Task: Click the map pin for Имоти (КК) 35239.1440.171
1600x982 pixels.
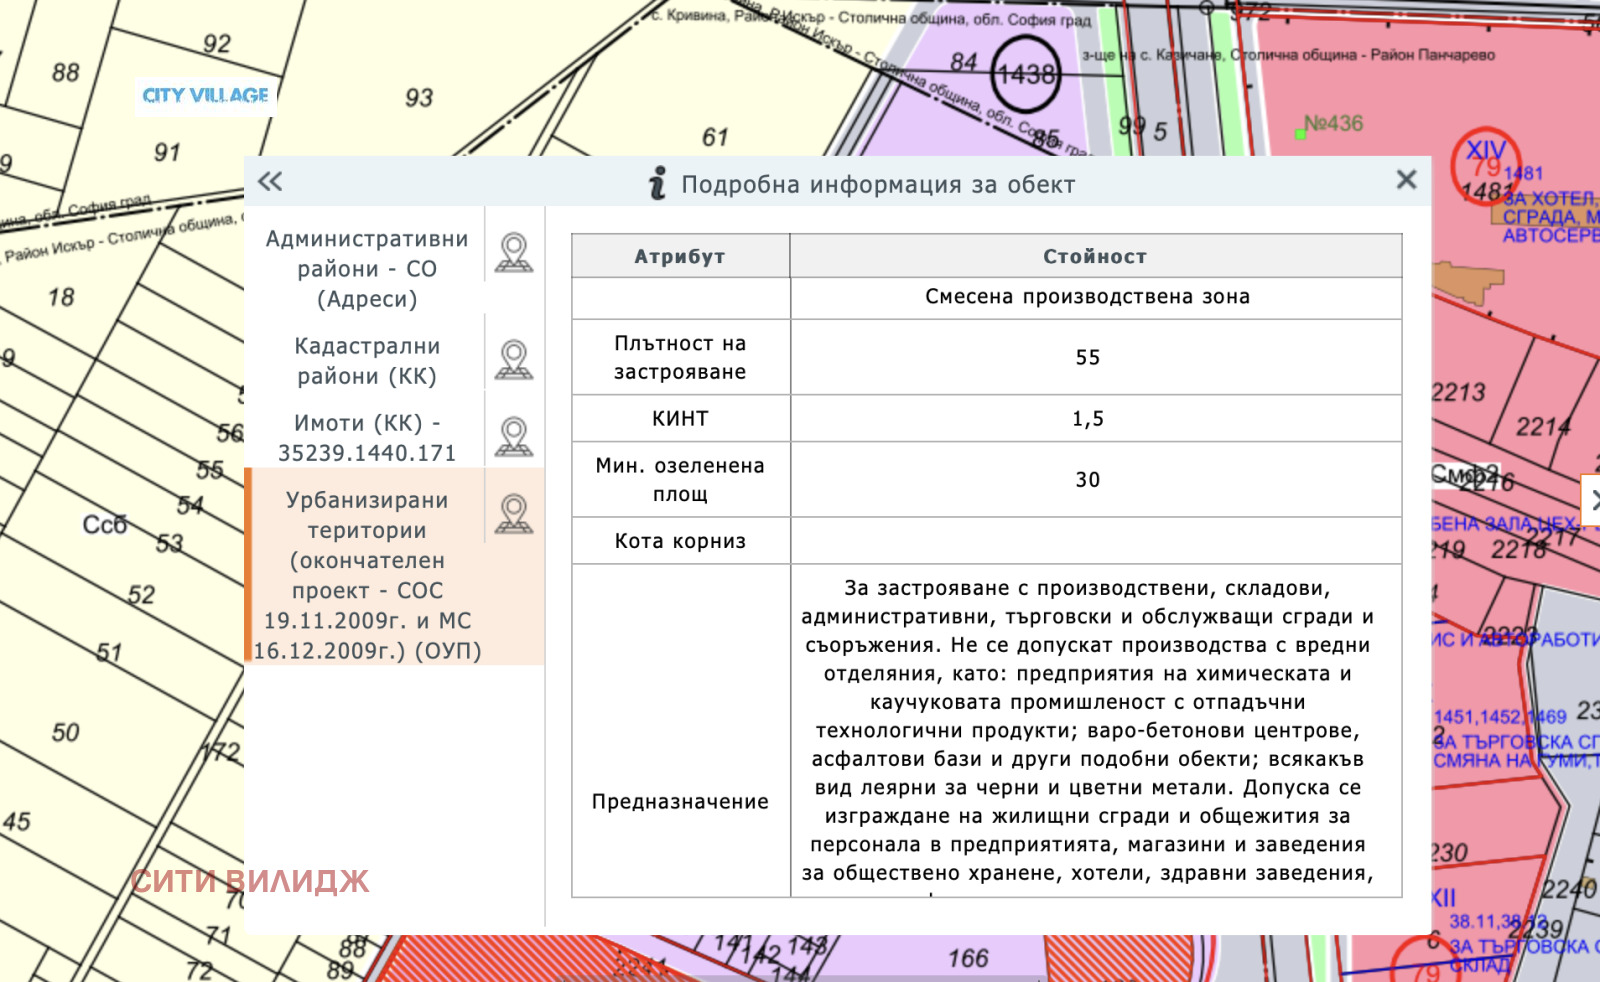Action: pyautogui.click(x=514, y=436)
